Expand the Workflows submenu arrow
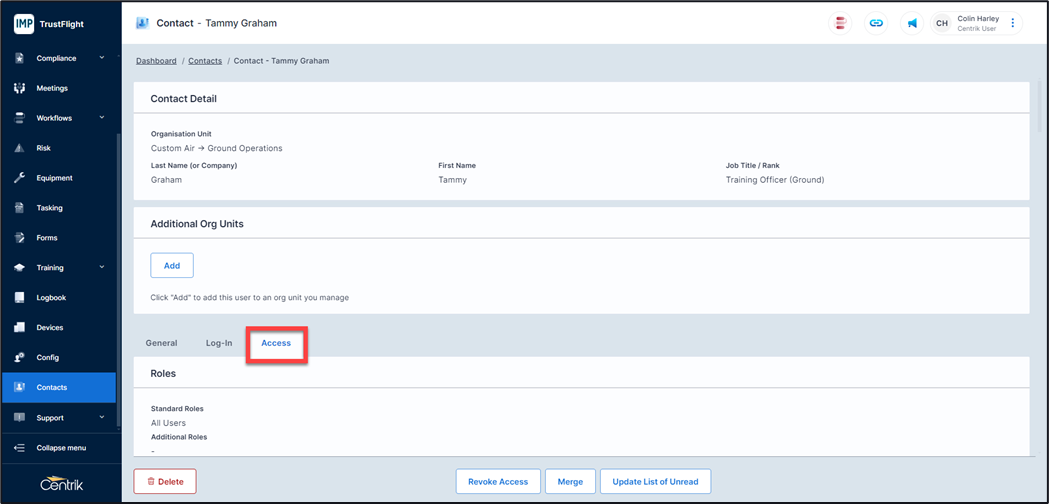The width and height of the screenshot is (1049, 504). click(101, 118)
